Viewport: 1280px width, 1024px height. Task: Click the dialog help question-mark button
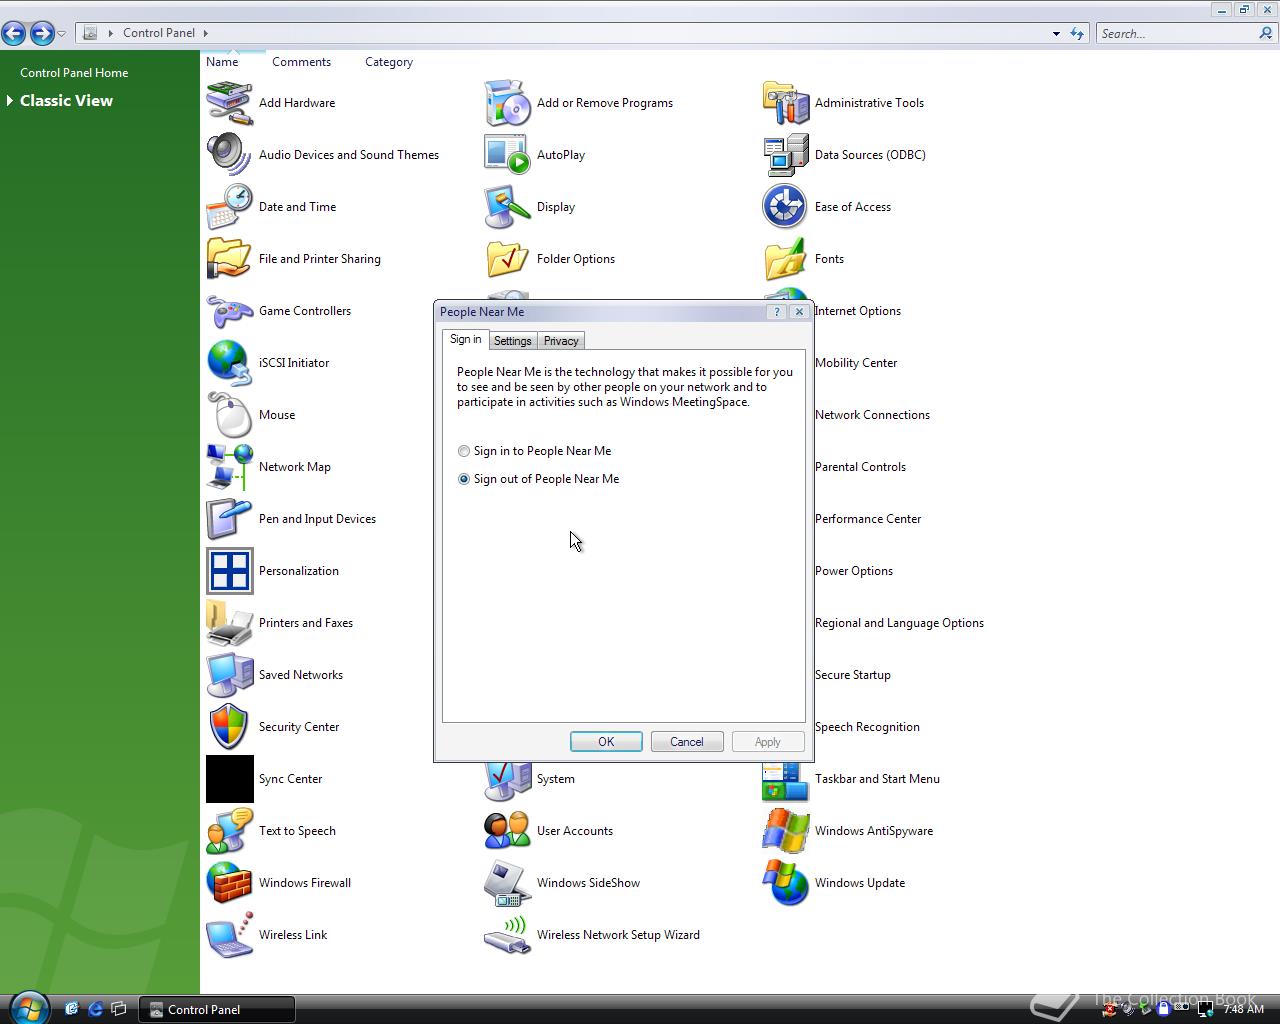tap(777, 312)
